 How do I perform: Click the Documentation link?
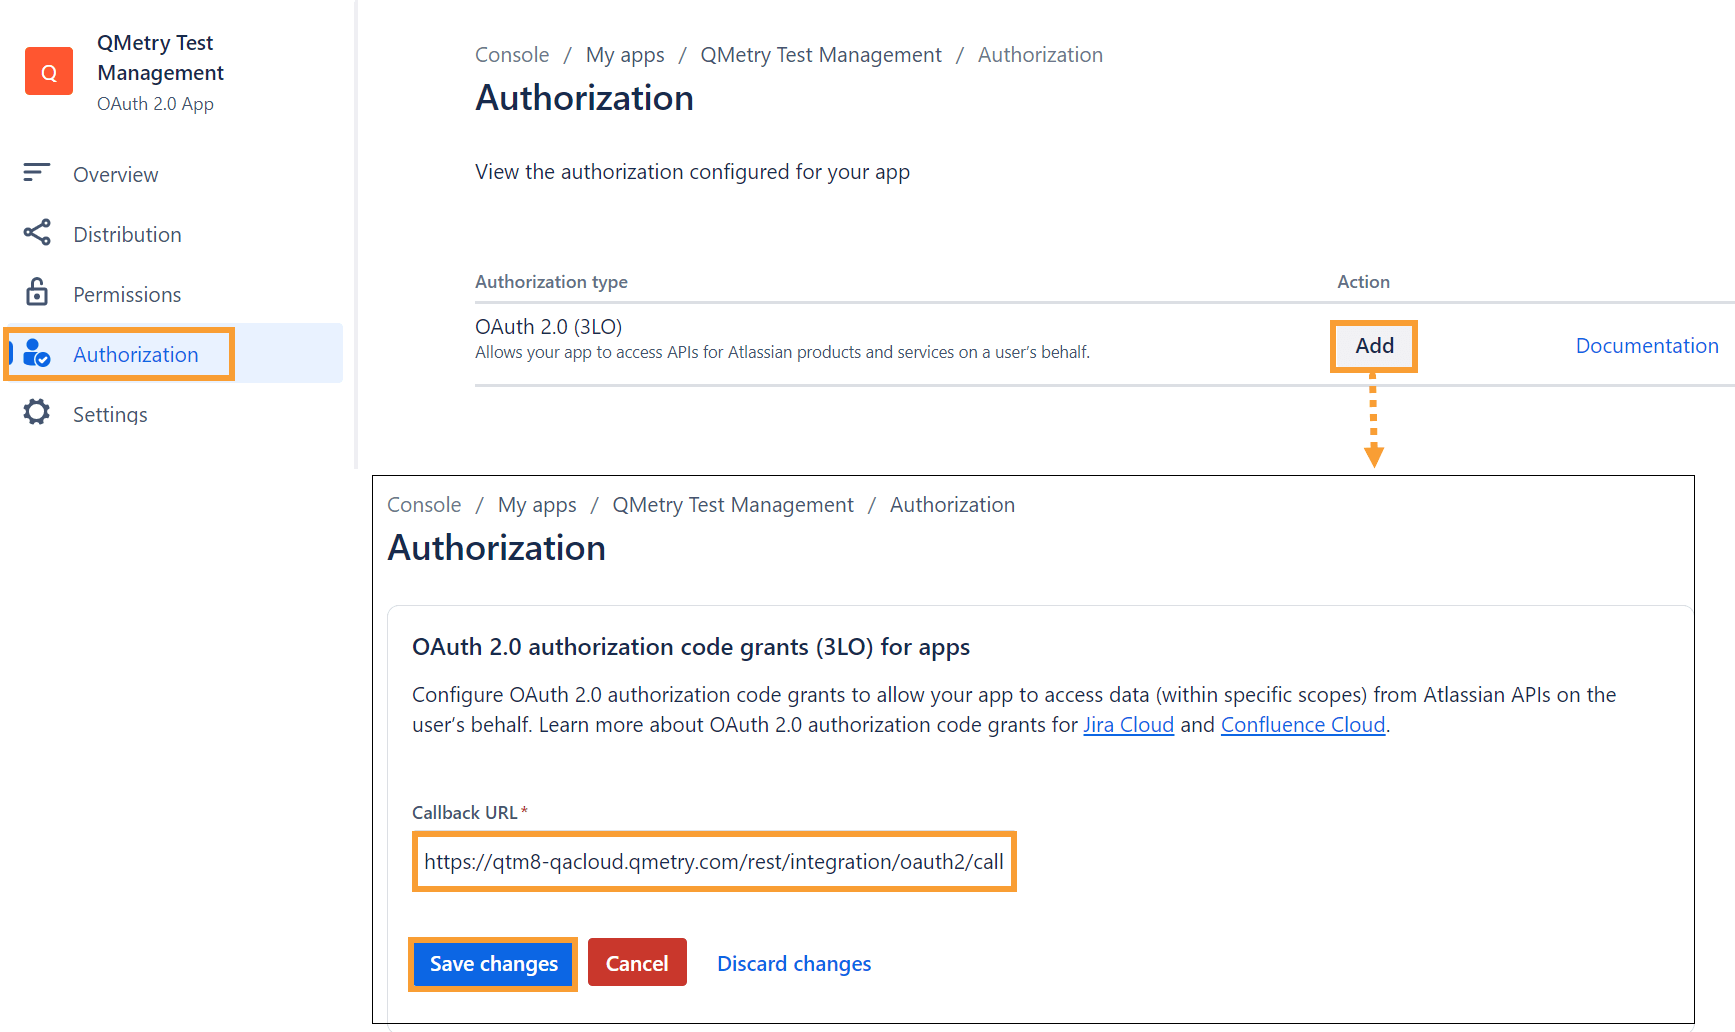tap(1646, 345)
